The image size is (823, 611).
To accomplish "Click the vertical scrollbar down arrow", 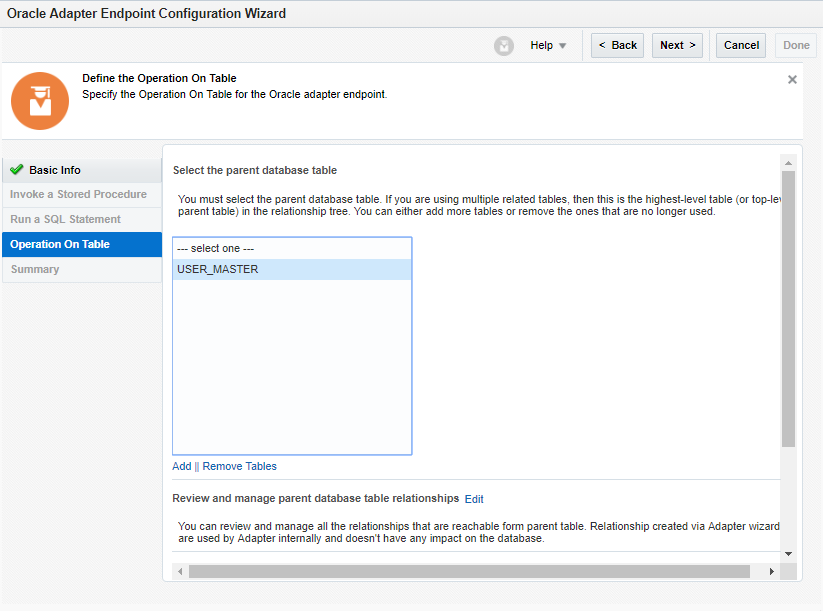I will [788, 554].
